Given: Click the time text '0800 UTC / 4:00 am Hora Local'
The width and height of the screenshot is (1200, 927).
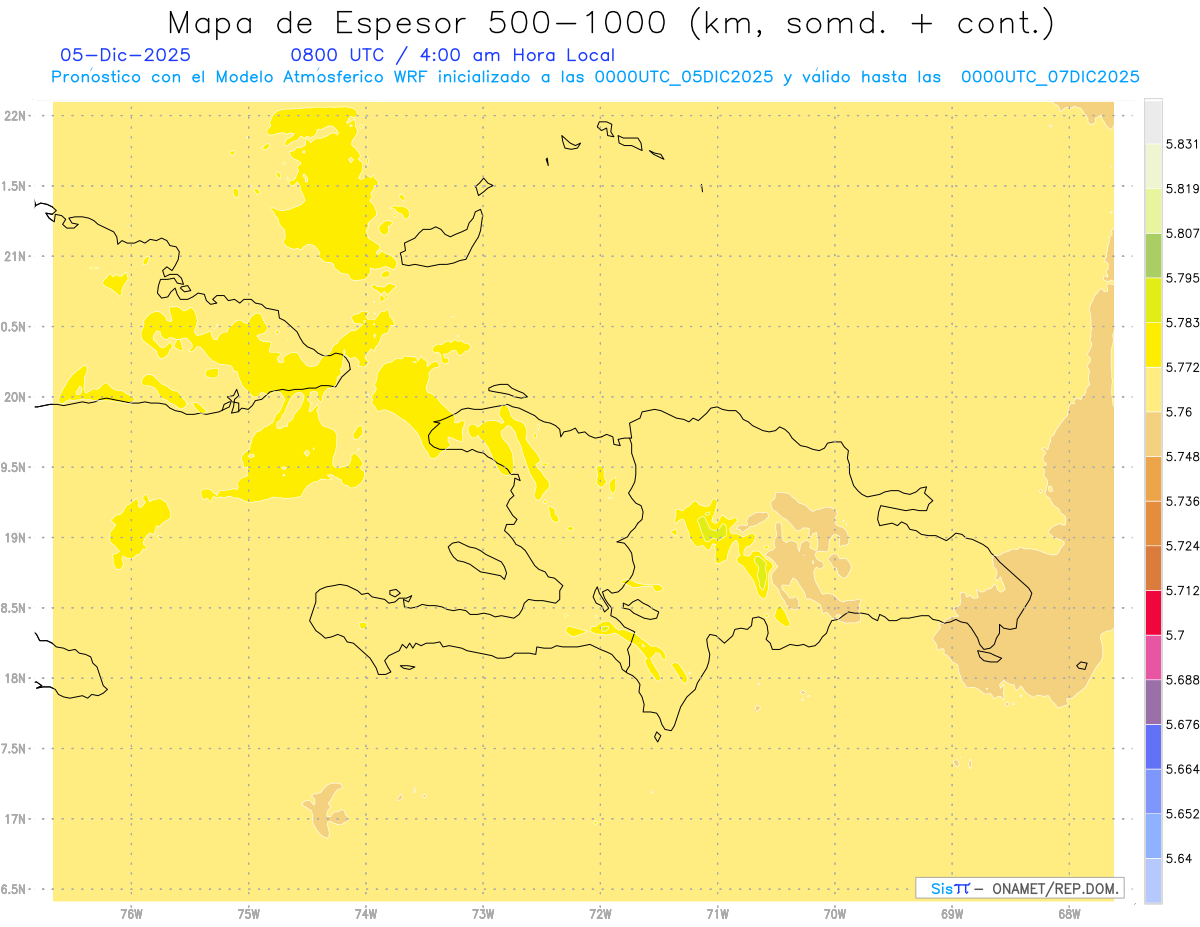Looking at the screenshot, I should (x=452, y=55).
